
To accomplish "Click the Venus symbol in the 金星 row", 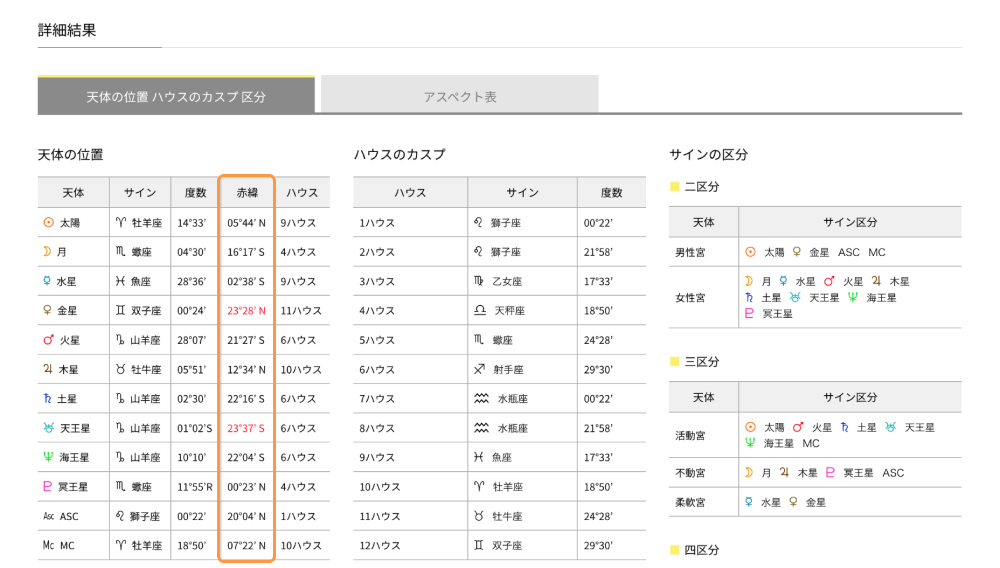I will click(47, 310).
